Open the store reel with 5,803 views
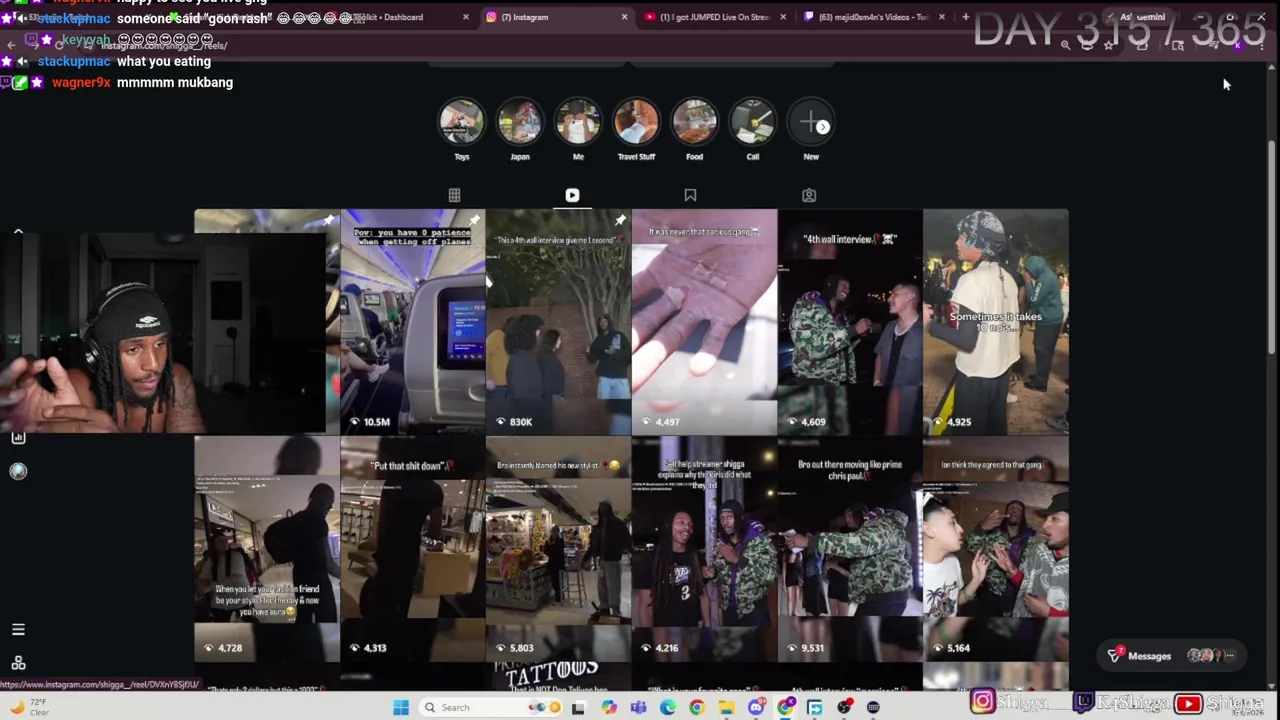The image size is (1280, 720). (x=558, y=548)
